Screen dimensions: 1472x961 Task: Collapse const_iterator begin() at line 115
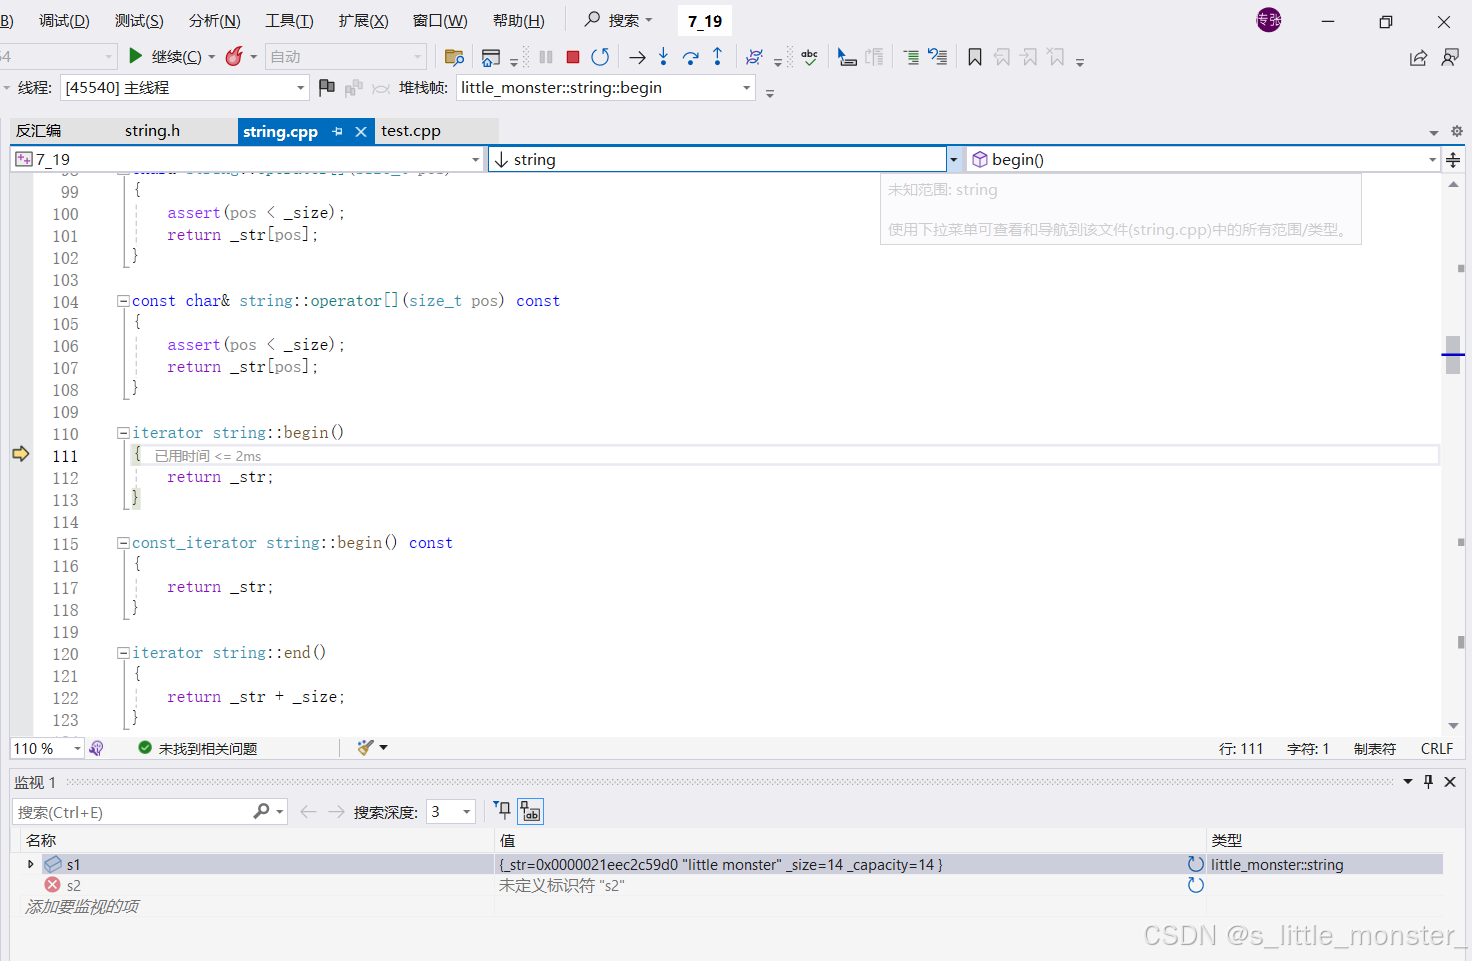(x=123, y=543)
